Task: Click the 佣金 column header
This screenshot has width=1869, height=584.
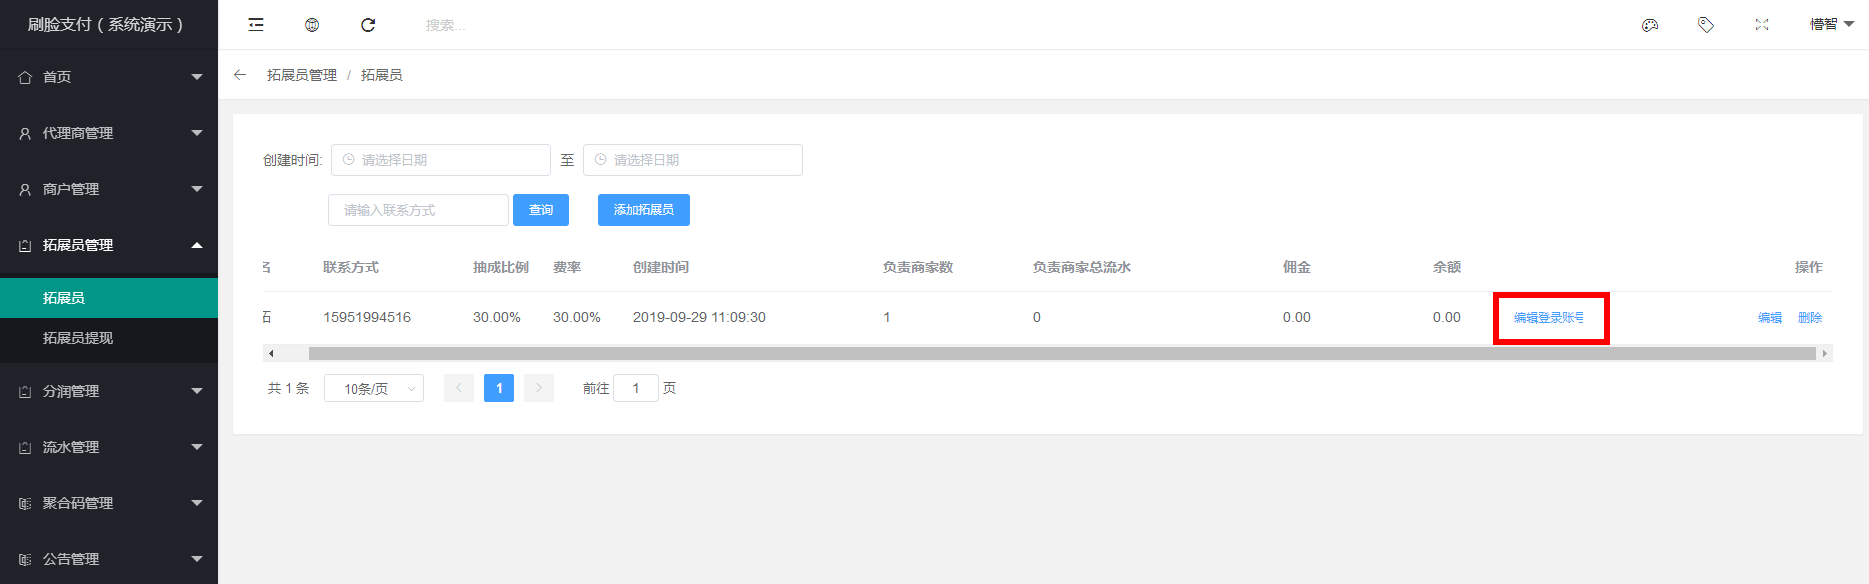Action: click(x=1297, y=267)
